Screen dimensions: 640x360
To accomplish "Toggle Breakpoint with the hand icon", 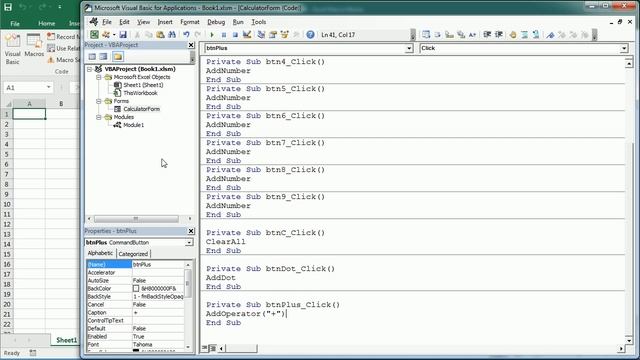I will (513, 35).
